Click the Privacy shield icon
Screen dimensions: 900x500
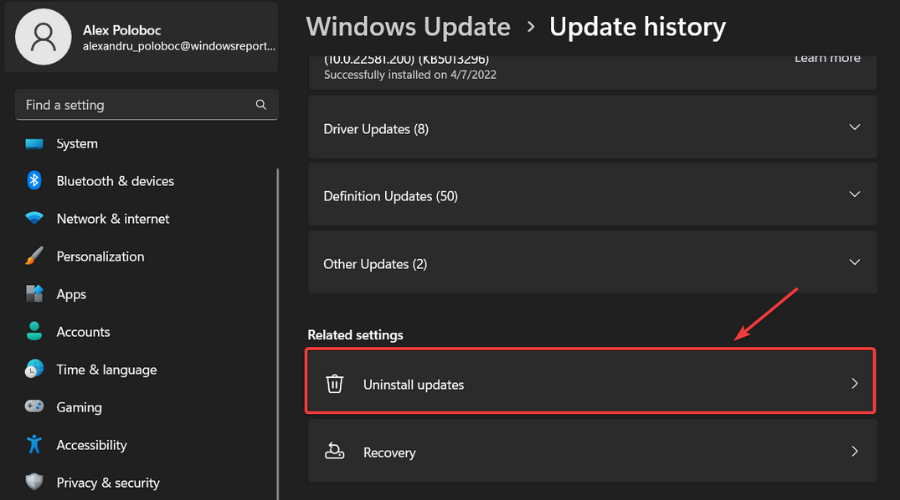(x=34, y=482)
